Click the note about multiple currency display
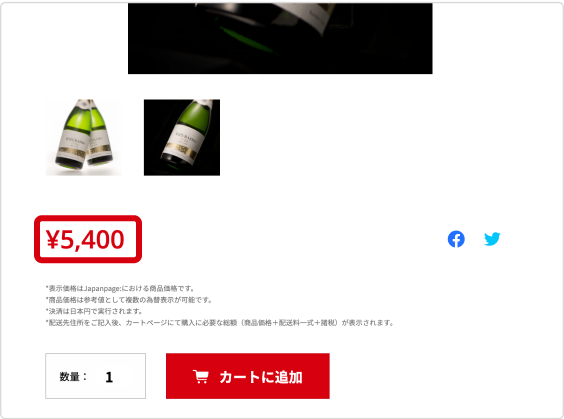The width and height of the screenshot is (564, 419). click(x=129, y=300)
